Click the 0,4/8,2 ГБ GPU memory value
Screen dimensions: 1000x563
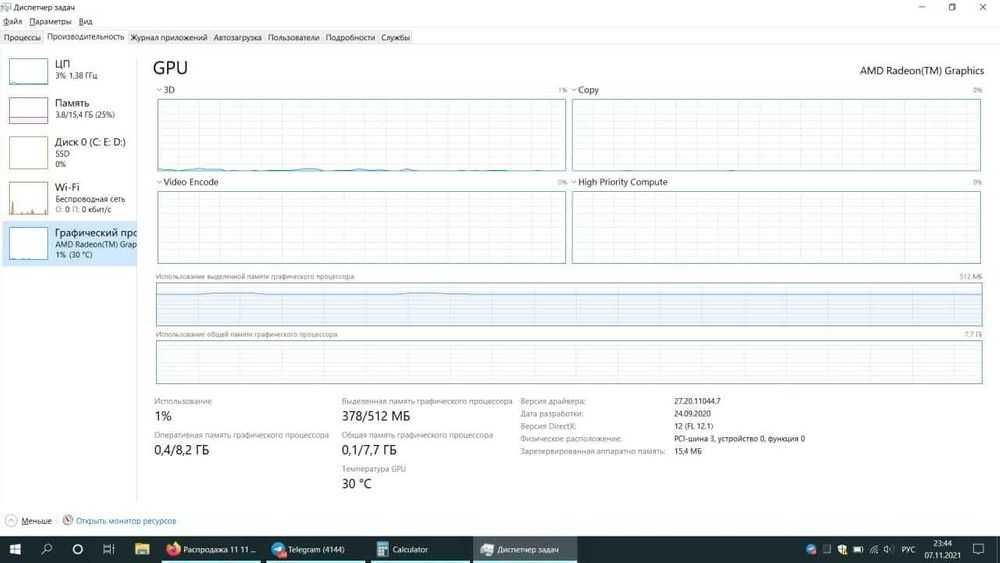click(181, 450)
